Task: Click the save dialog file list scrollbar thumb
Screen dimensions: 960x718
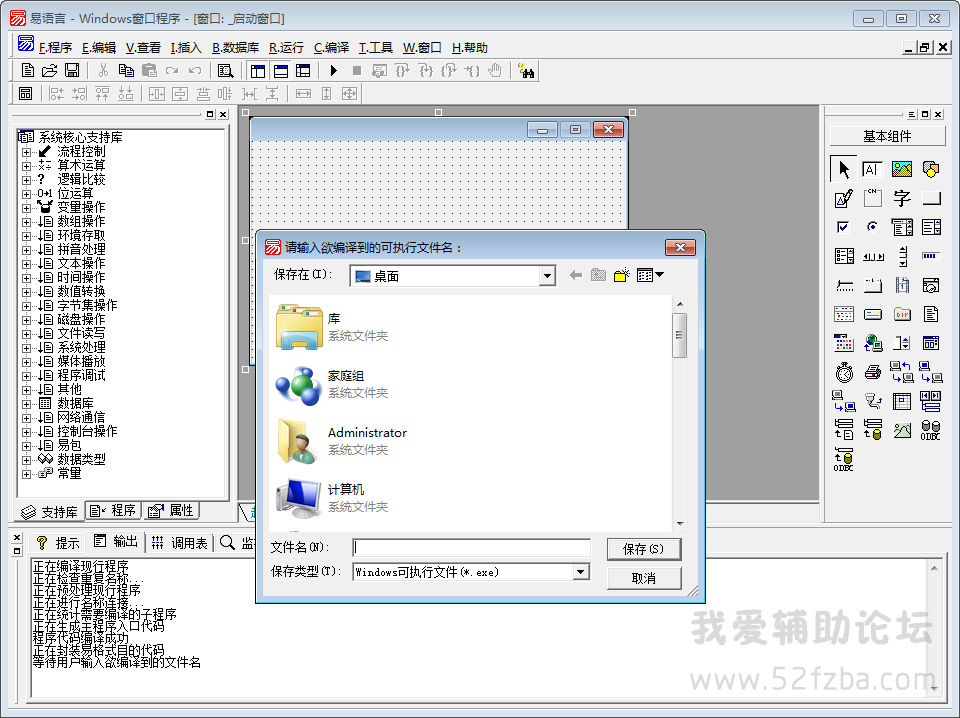Action: (x=679, y=335)
